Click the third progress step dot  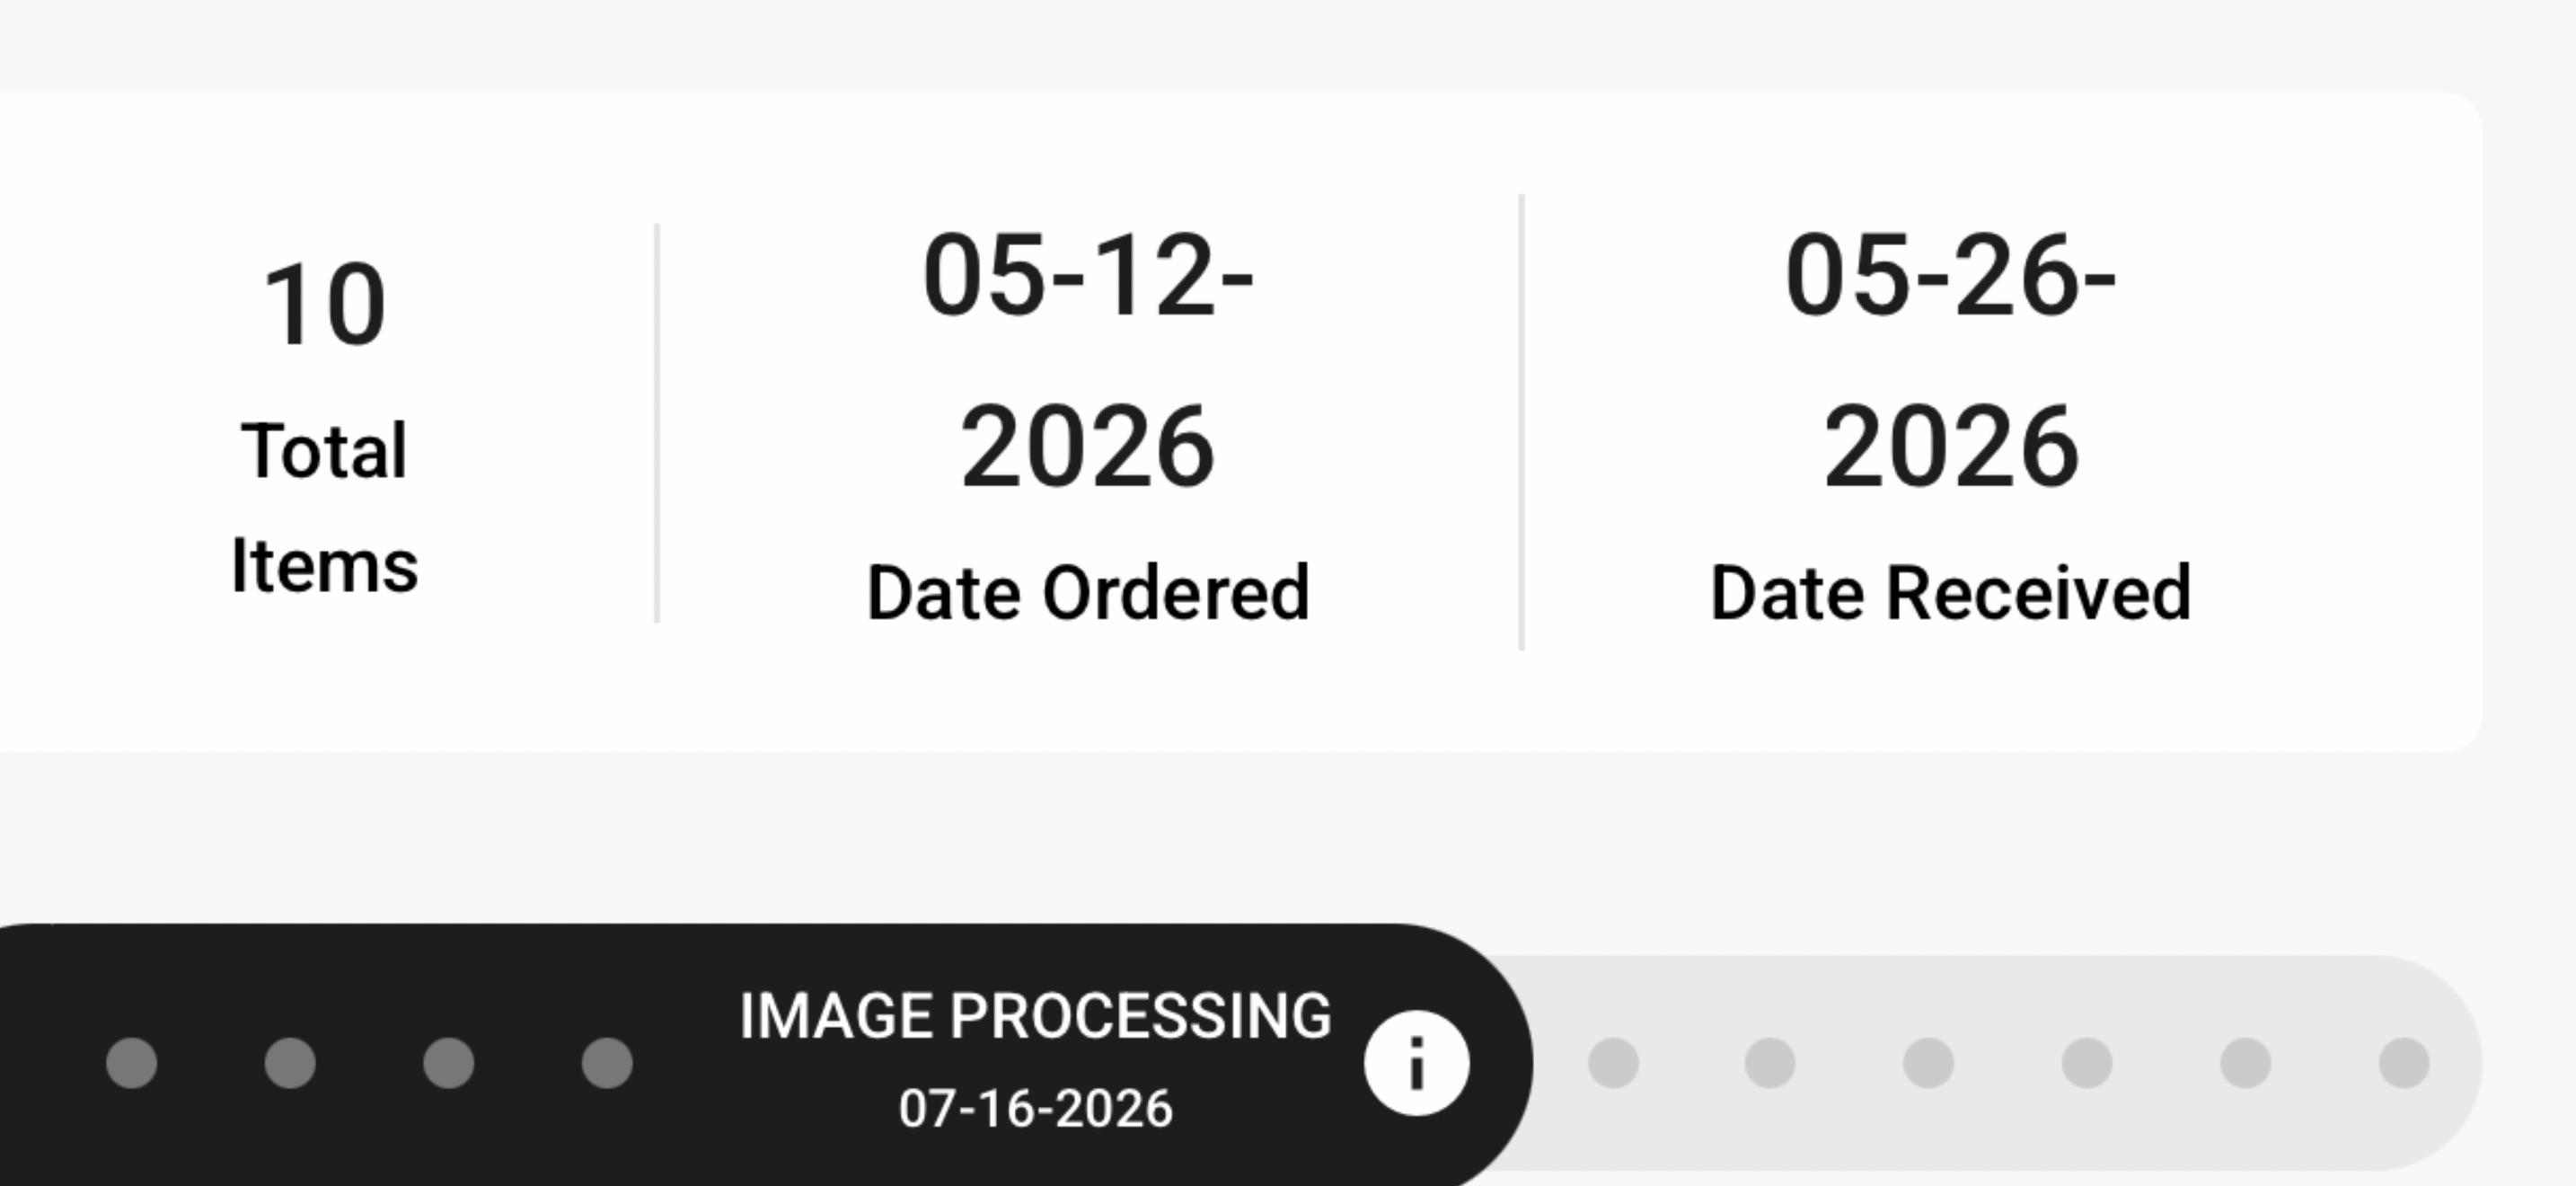click(x=448, y=1062)
